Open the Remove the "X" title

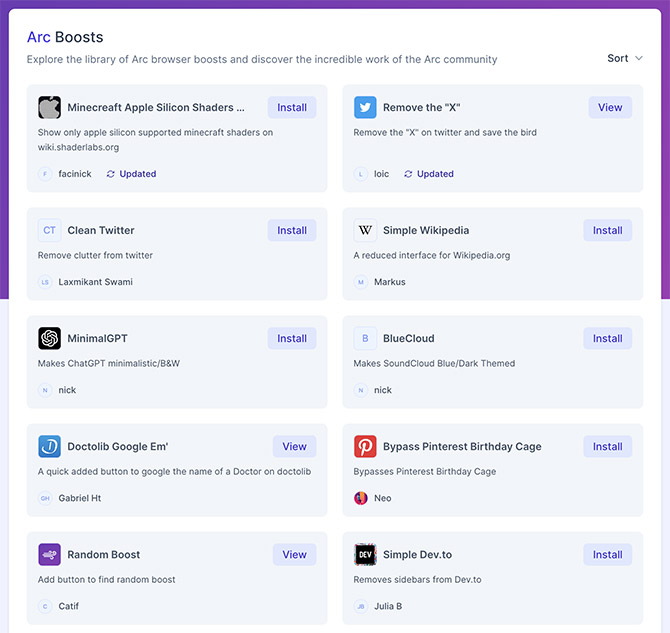(421, 107)
